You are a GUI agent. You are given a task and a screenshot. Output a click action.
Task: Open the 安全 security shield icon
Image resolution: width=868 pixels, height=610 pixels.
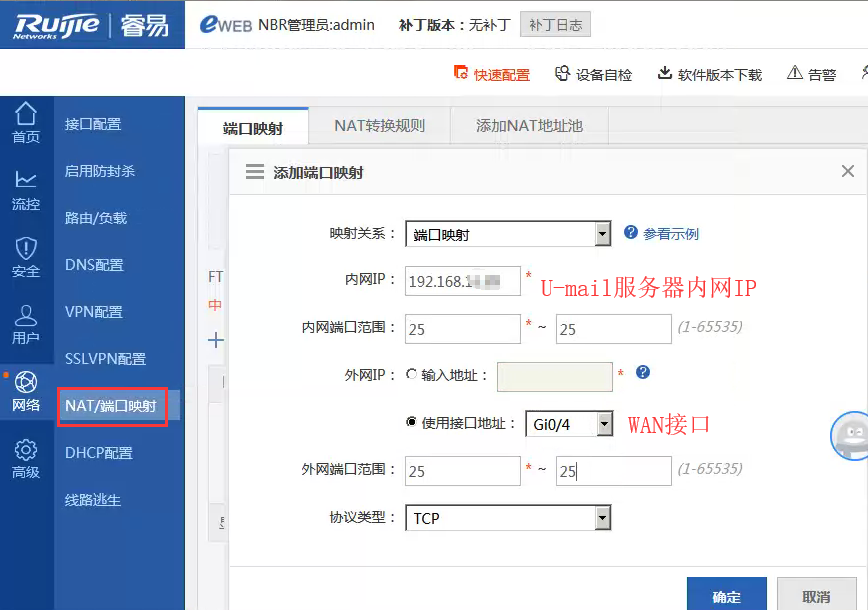point(26,249)
